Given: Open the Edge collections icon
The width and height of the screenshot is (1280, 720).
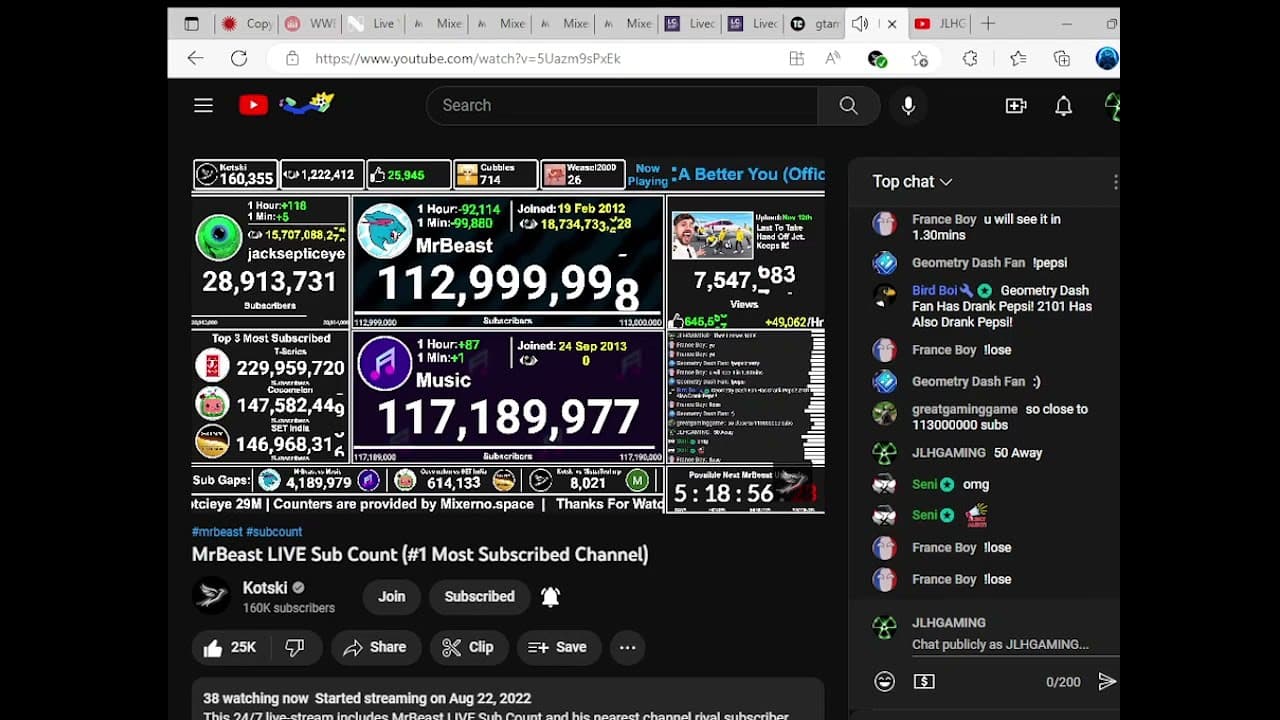Looking at the screenshot, I should coord(1062,58).
